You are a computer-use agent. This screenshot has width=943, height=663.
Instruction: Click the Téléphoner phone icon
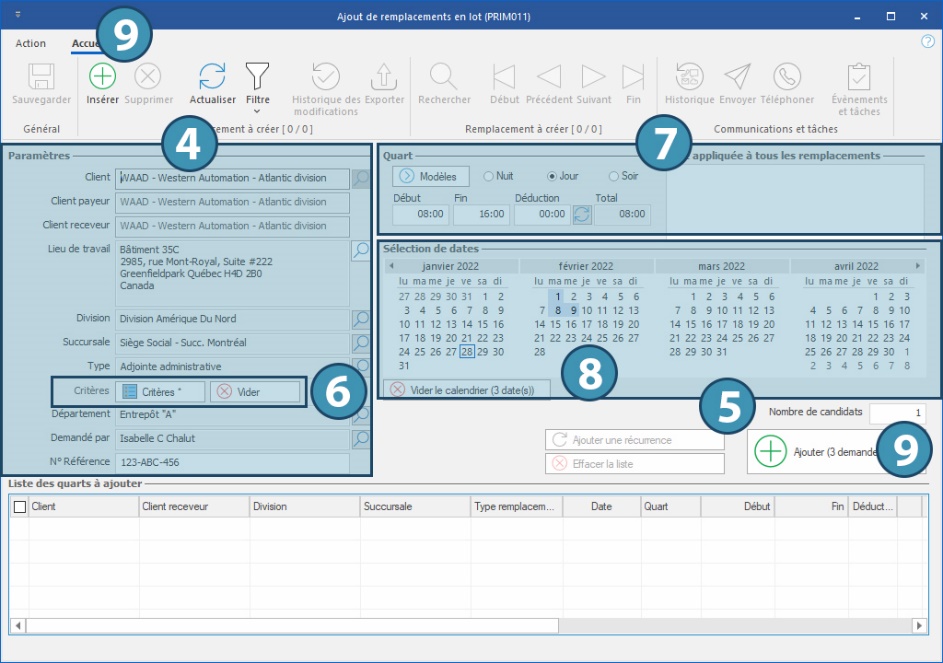click(x=787, y=77)
